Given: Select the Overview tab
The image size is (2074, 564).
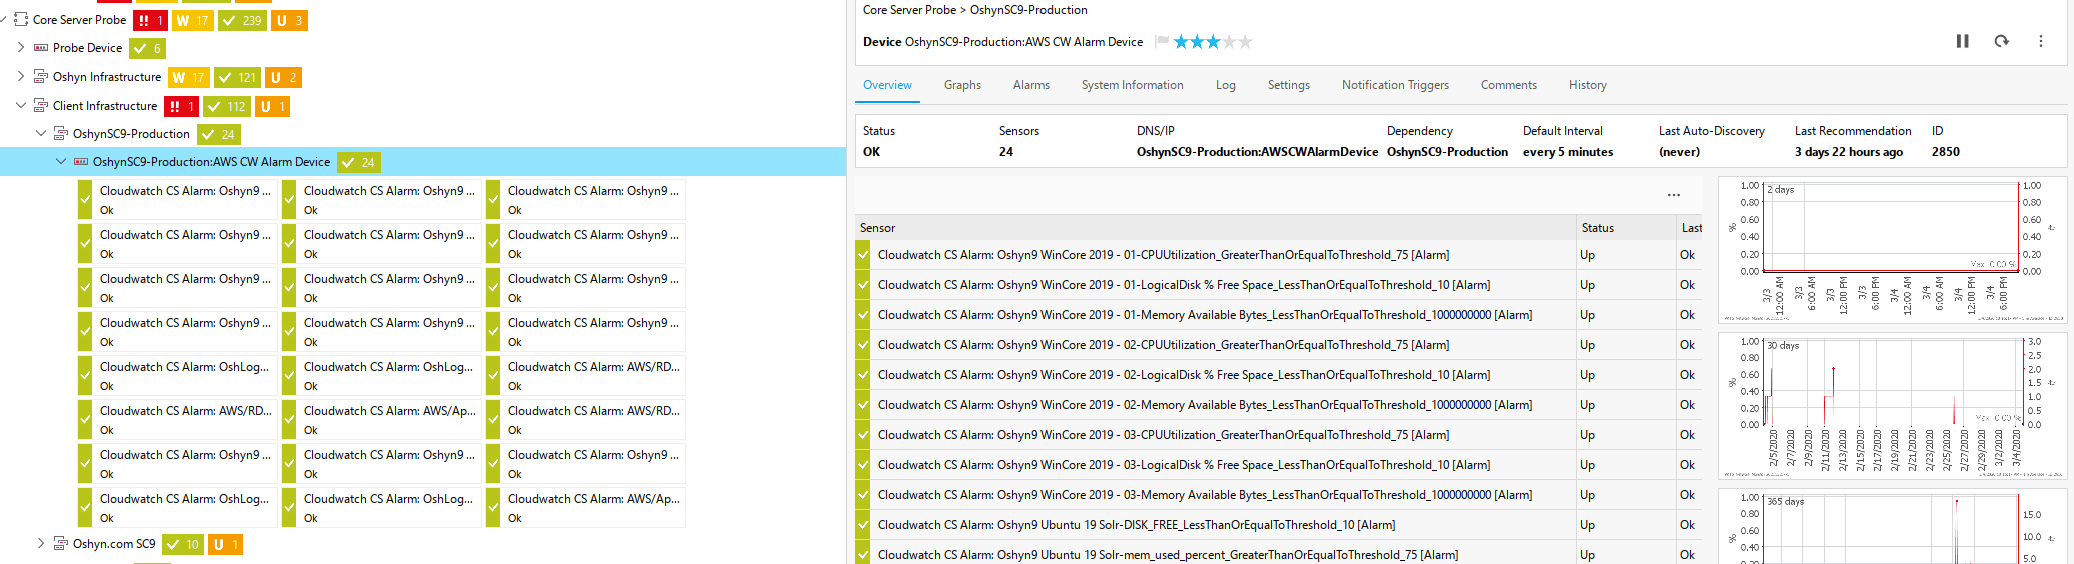Looking at the screenshot, I should point(887,85).
